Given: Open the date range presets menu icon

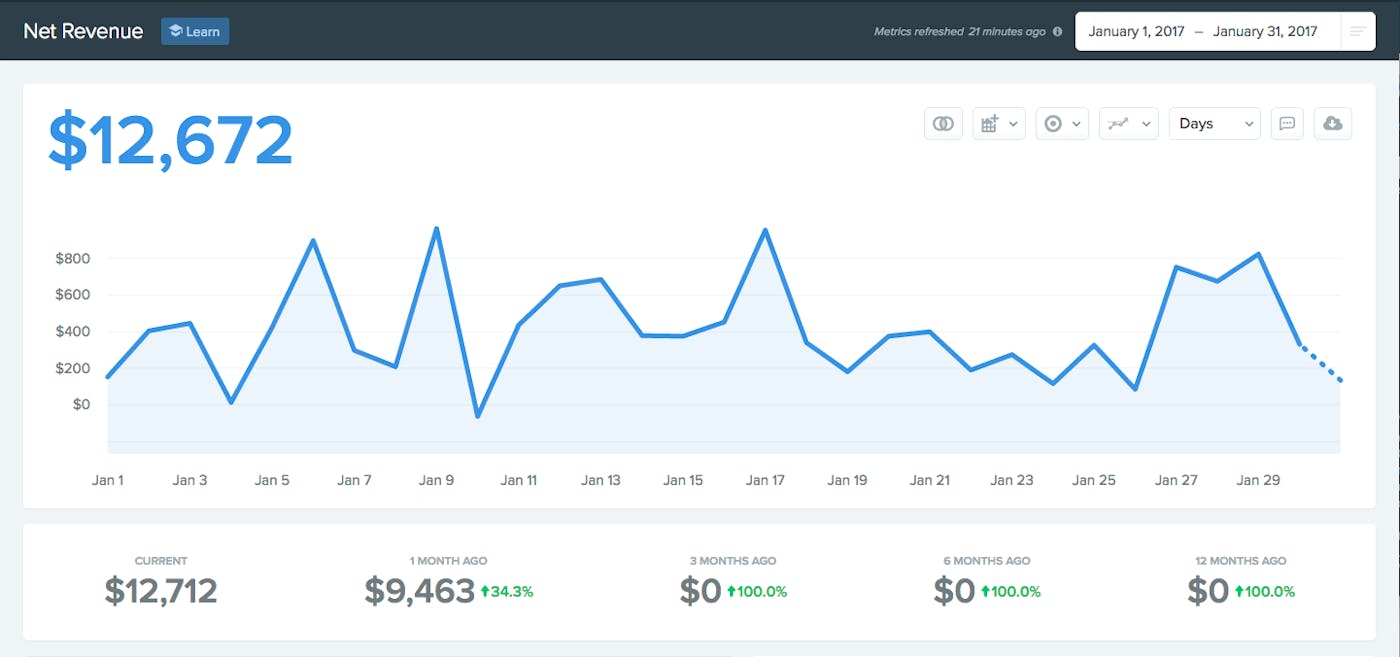Looking at the screenshot, I should [x=1357, y=31].
